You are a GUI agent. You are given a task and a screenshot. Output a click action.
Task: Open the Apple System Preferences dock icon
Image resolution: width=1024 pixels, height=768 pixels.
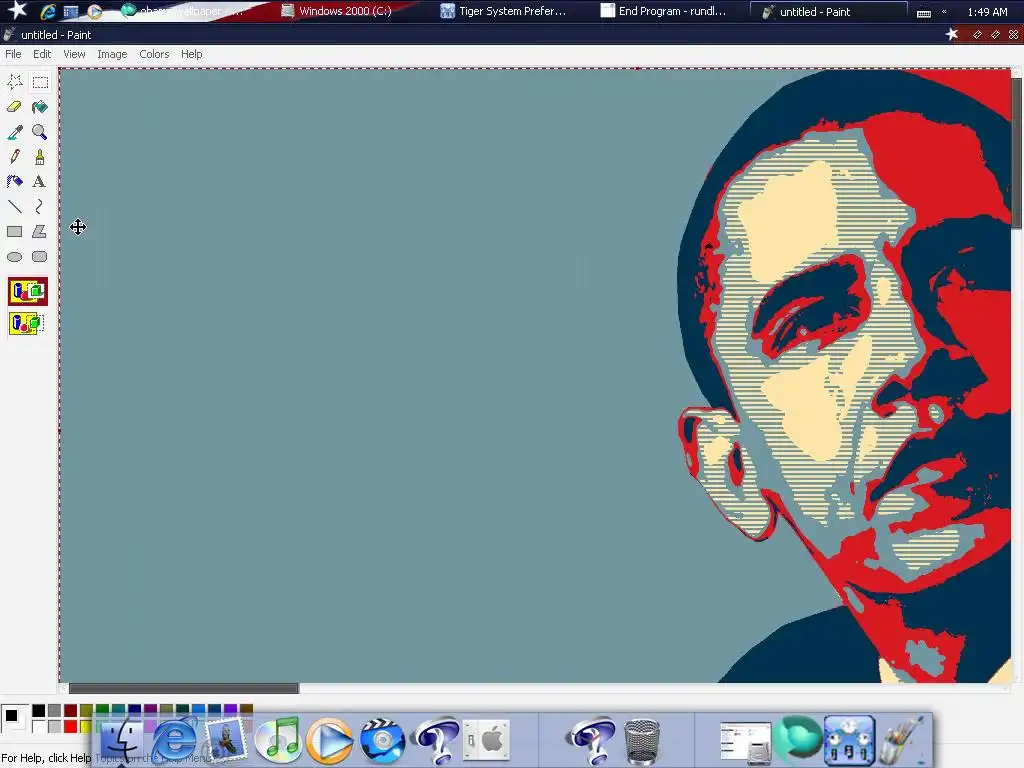[x=486, y=741]
